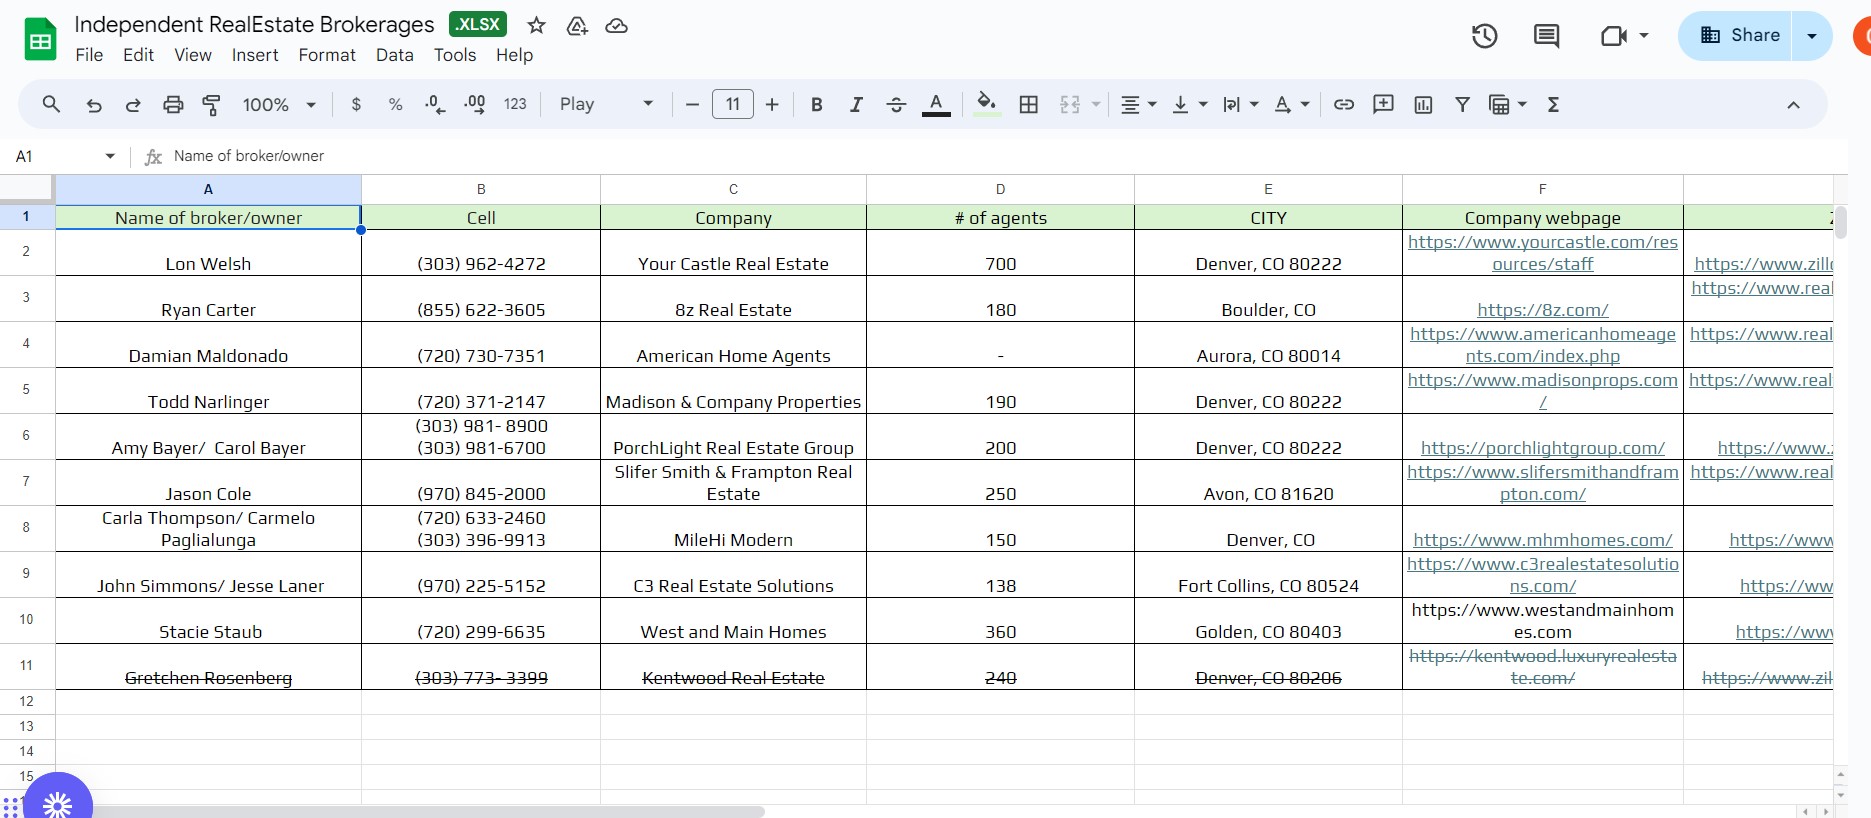1871x818 pixels.
Task: Open the borders menu
Action: [1028, 104]
